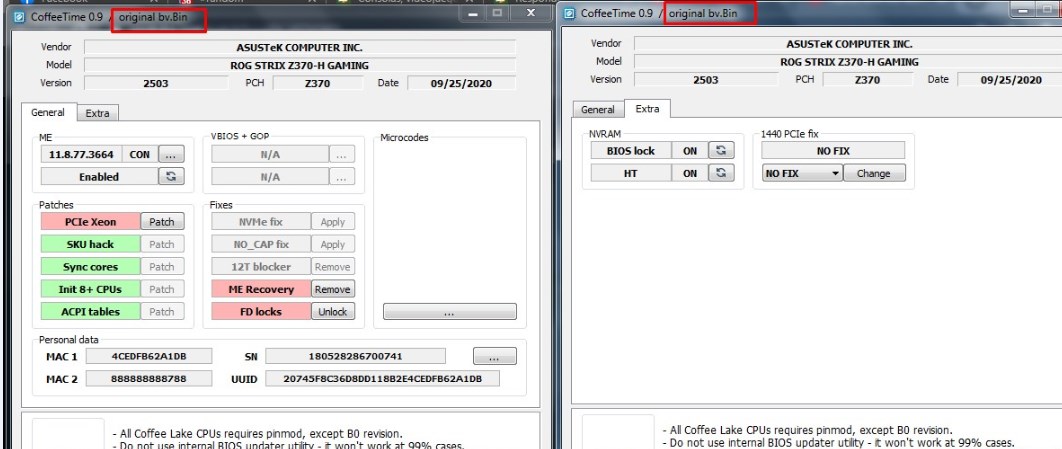1062x449 pixels.
Task: Open Personal data browse button
Action: click(494, 356)
